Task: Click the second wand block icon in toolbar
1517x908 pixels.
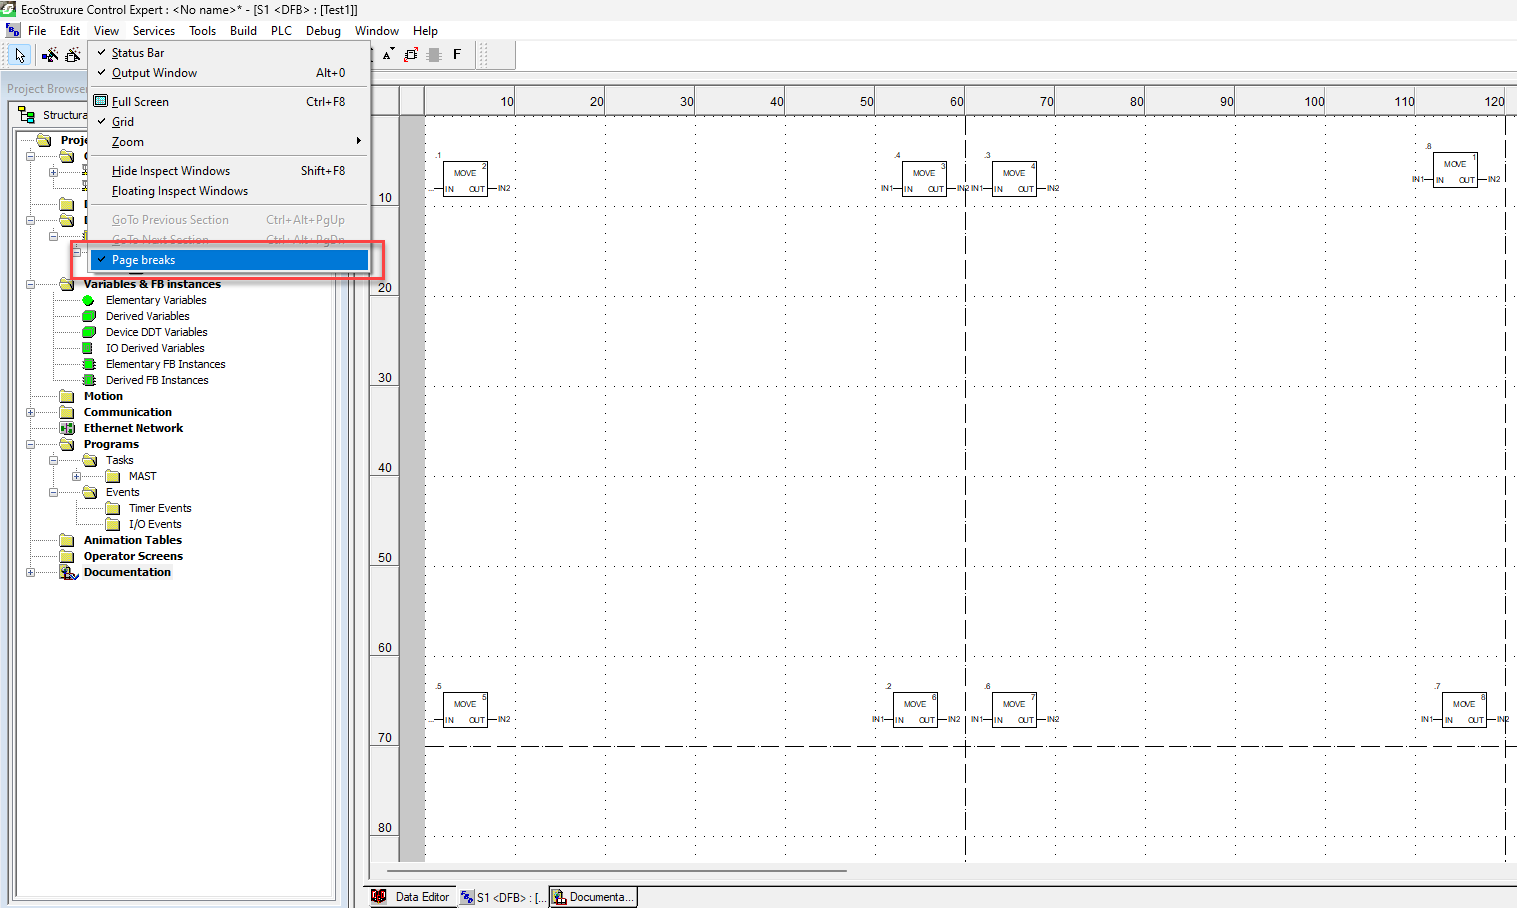Action: (x=73, y=55)
